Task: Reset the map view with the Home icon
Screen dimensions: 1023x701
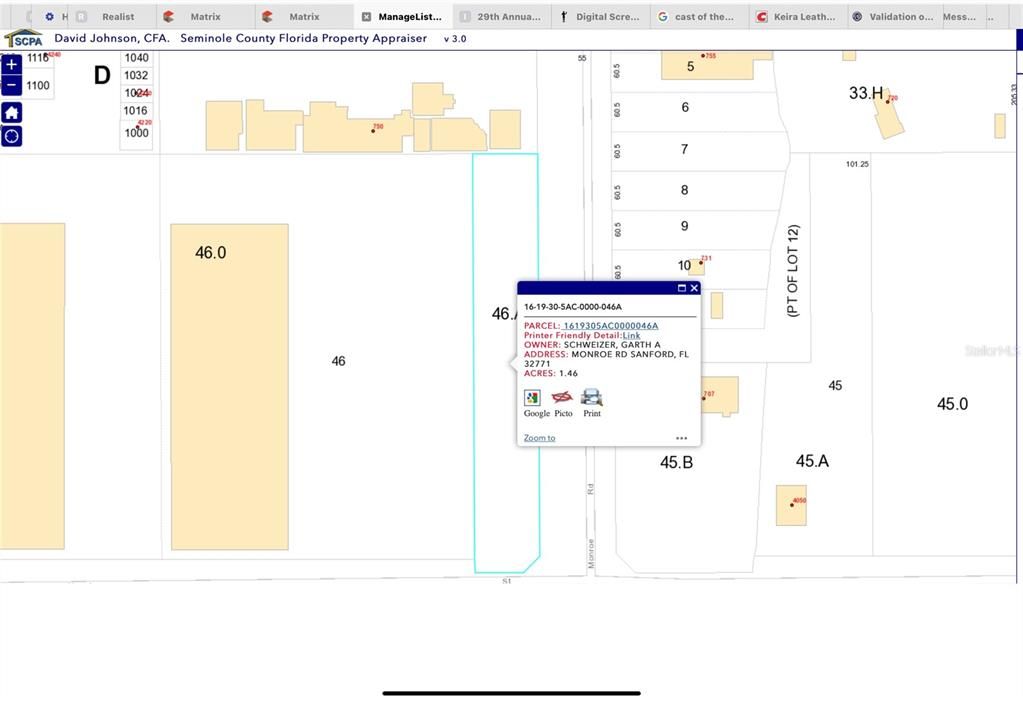Action: 11,112
